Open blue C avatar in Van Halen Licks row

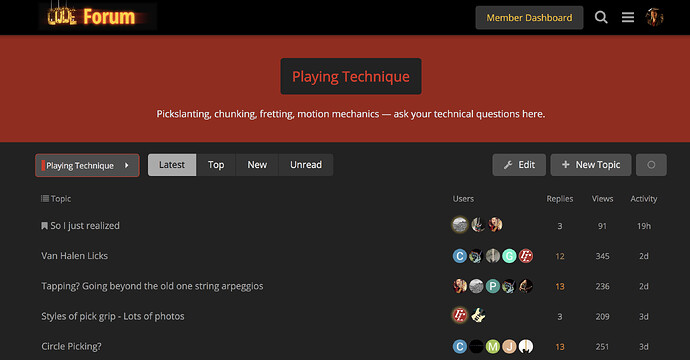460,256
